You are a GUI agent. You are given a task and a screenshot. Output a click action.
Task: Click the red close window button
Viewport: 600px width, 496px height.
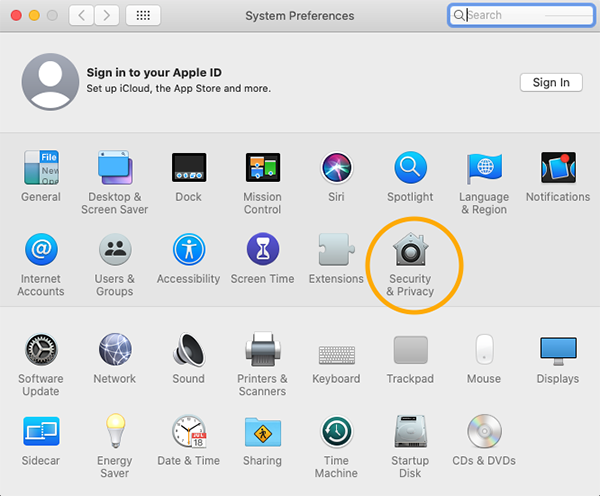[x=16, y=15]
